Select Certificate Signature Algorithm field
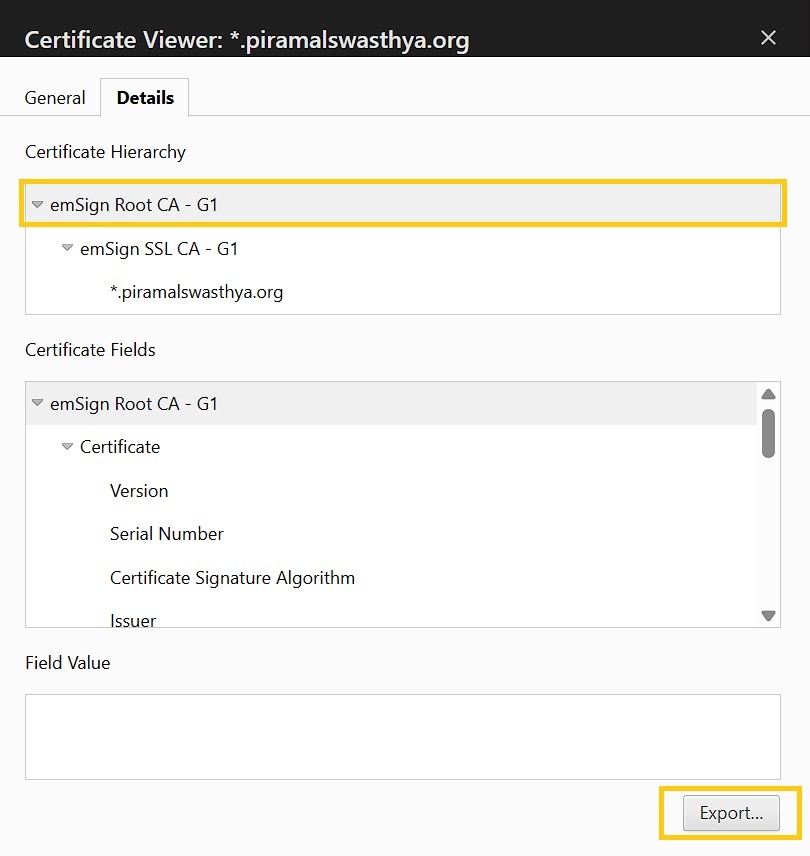This screenshot has height=856, width=810. [x=233, y=578]
